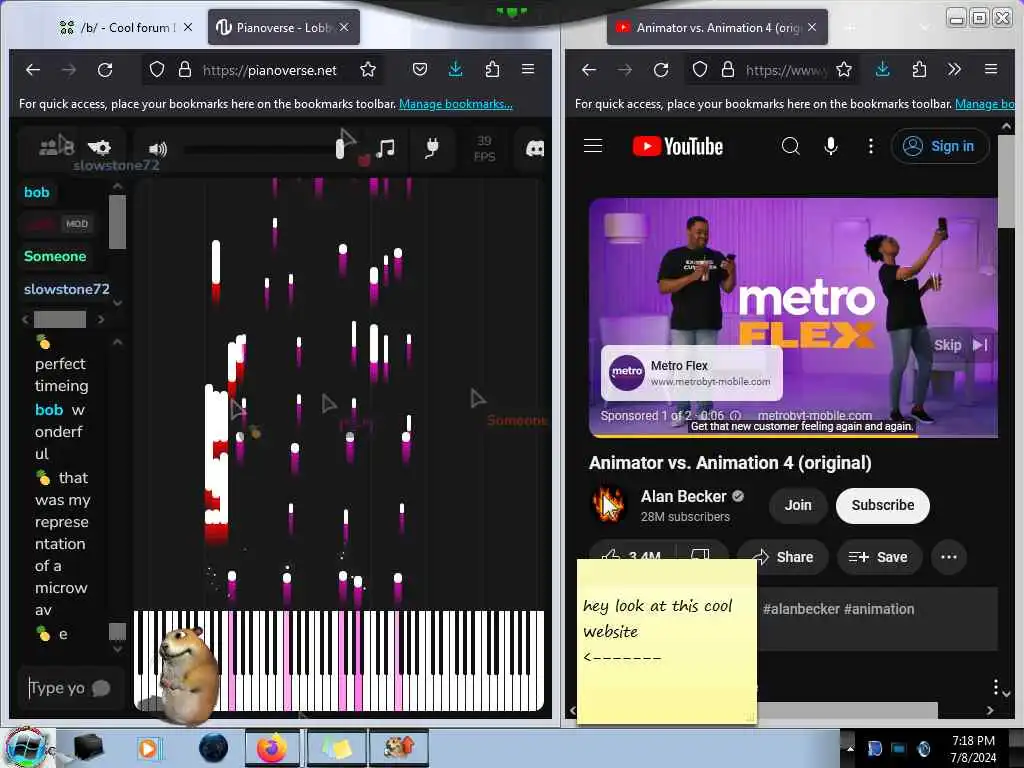Click the pianoverse.net address bar
This screenshot has height=768, width=1024.
269,70
